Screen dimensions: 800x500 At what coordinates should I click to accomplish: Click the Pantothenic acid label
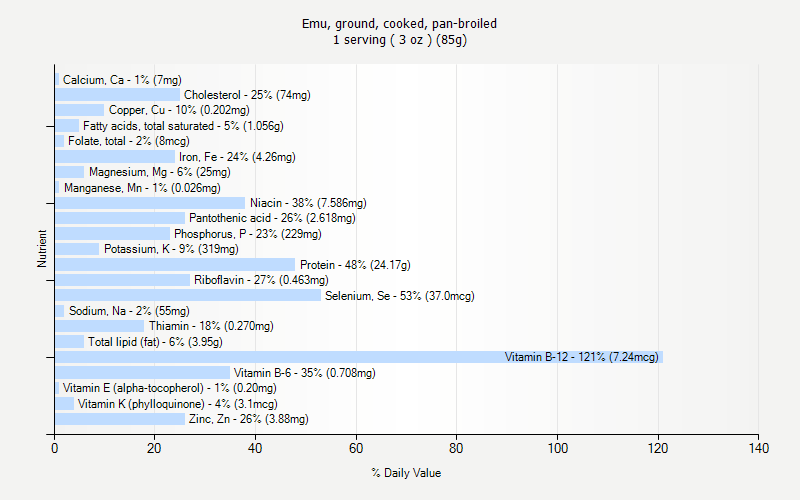click(x=272, y=218)
